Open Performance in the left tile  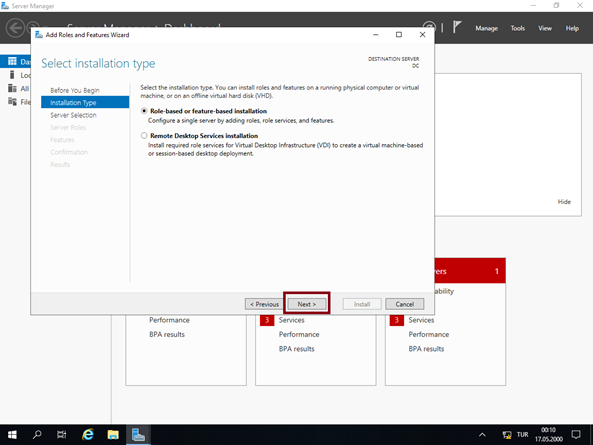click(169, 320)
